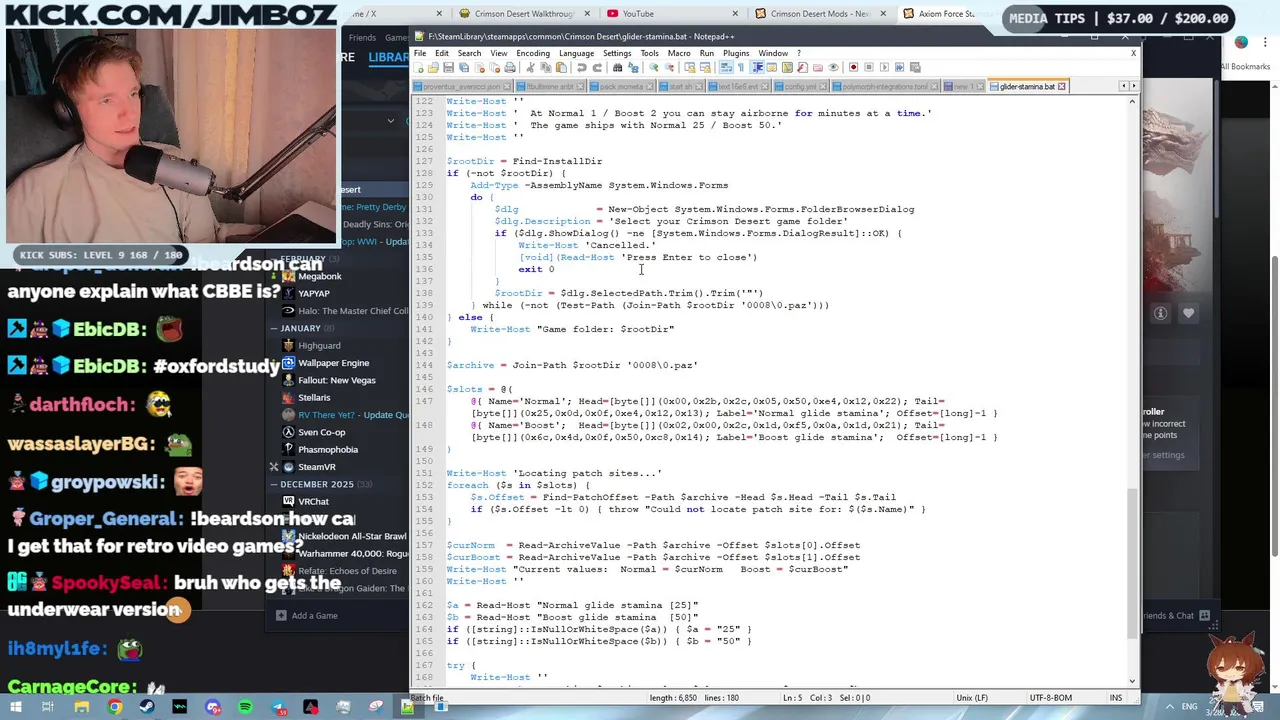The height and width of the screenshot is (720, 1280).
Task: Switch to the polymorph-integrations.toml tab
Action: pyautogui.click(x=884, y=87)
